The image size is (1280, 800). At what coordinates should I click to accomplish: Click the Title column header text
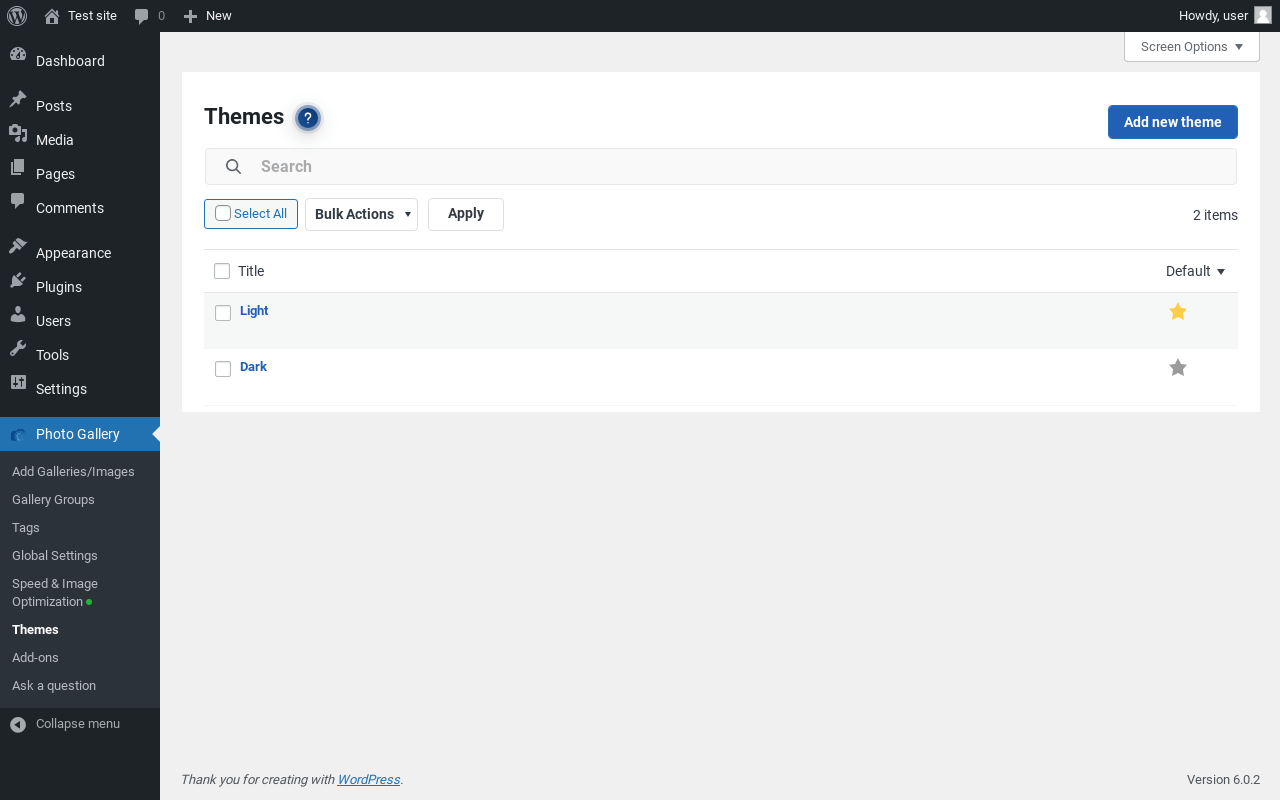(x=251, y=271)
